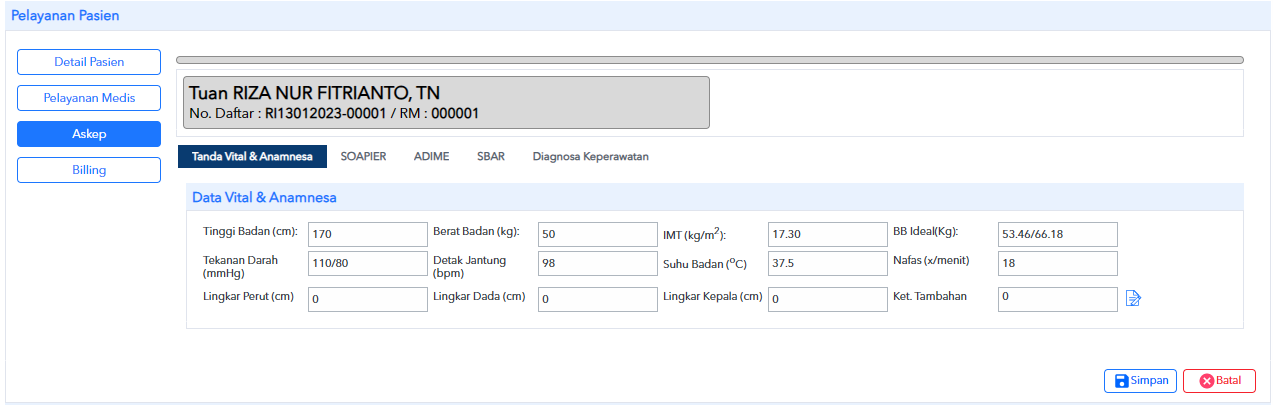Screen dimensions: 1273x405
Task: Click the Lingkar Dada (cm) label
Action: (x=479, y=296)
